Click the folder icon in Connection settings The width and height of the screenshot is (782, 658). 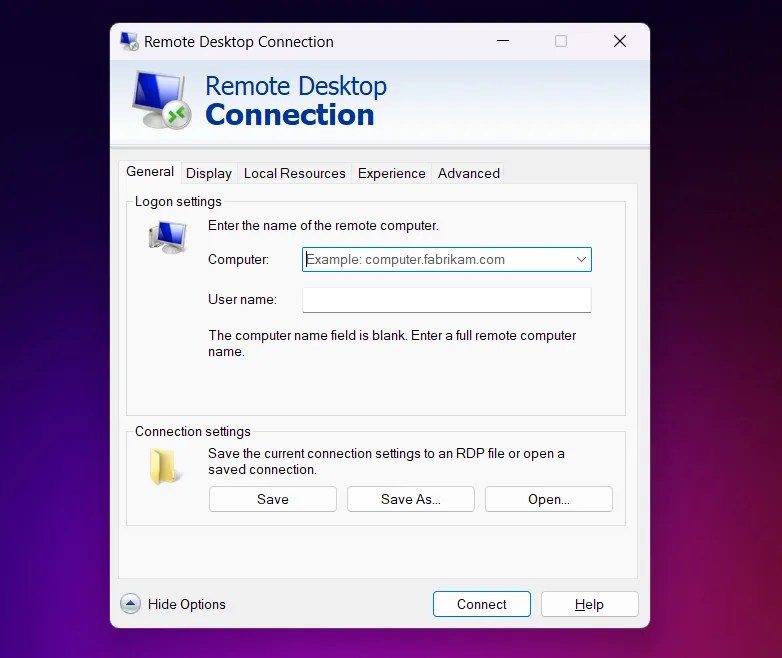pos(165,466)
